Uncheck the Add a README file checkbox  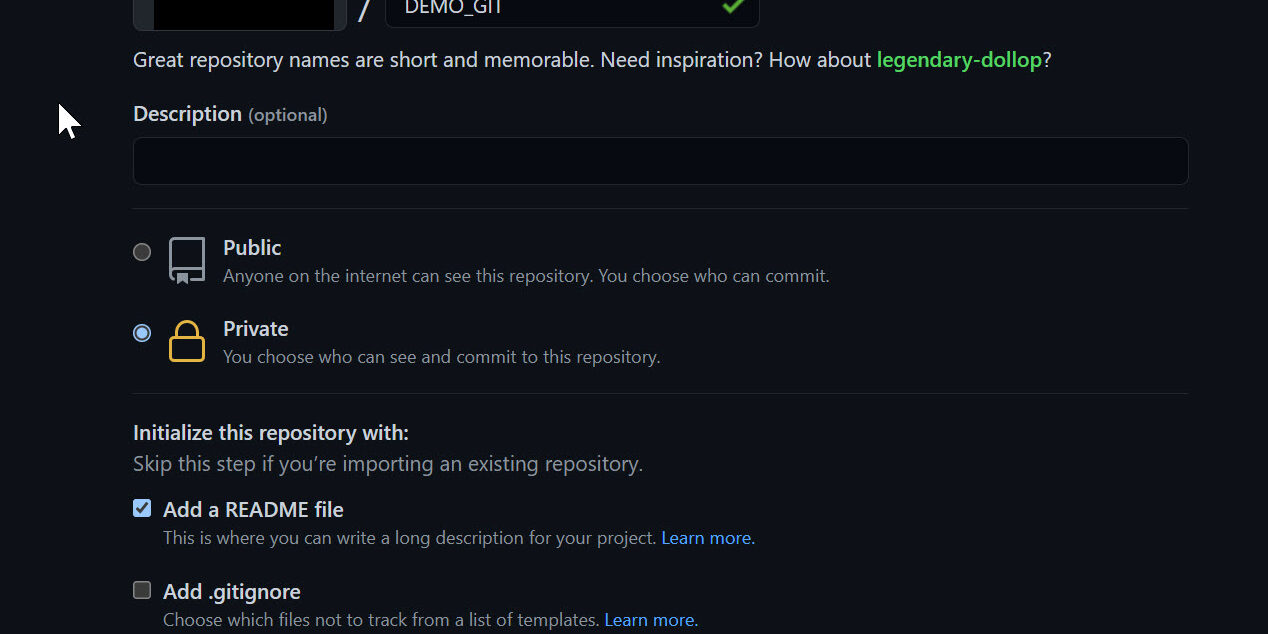(x=142, y=508)
